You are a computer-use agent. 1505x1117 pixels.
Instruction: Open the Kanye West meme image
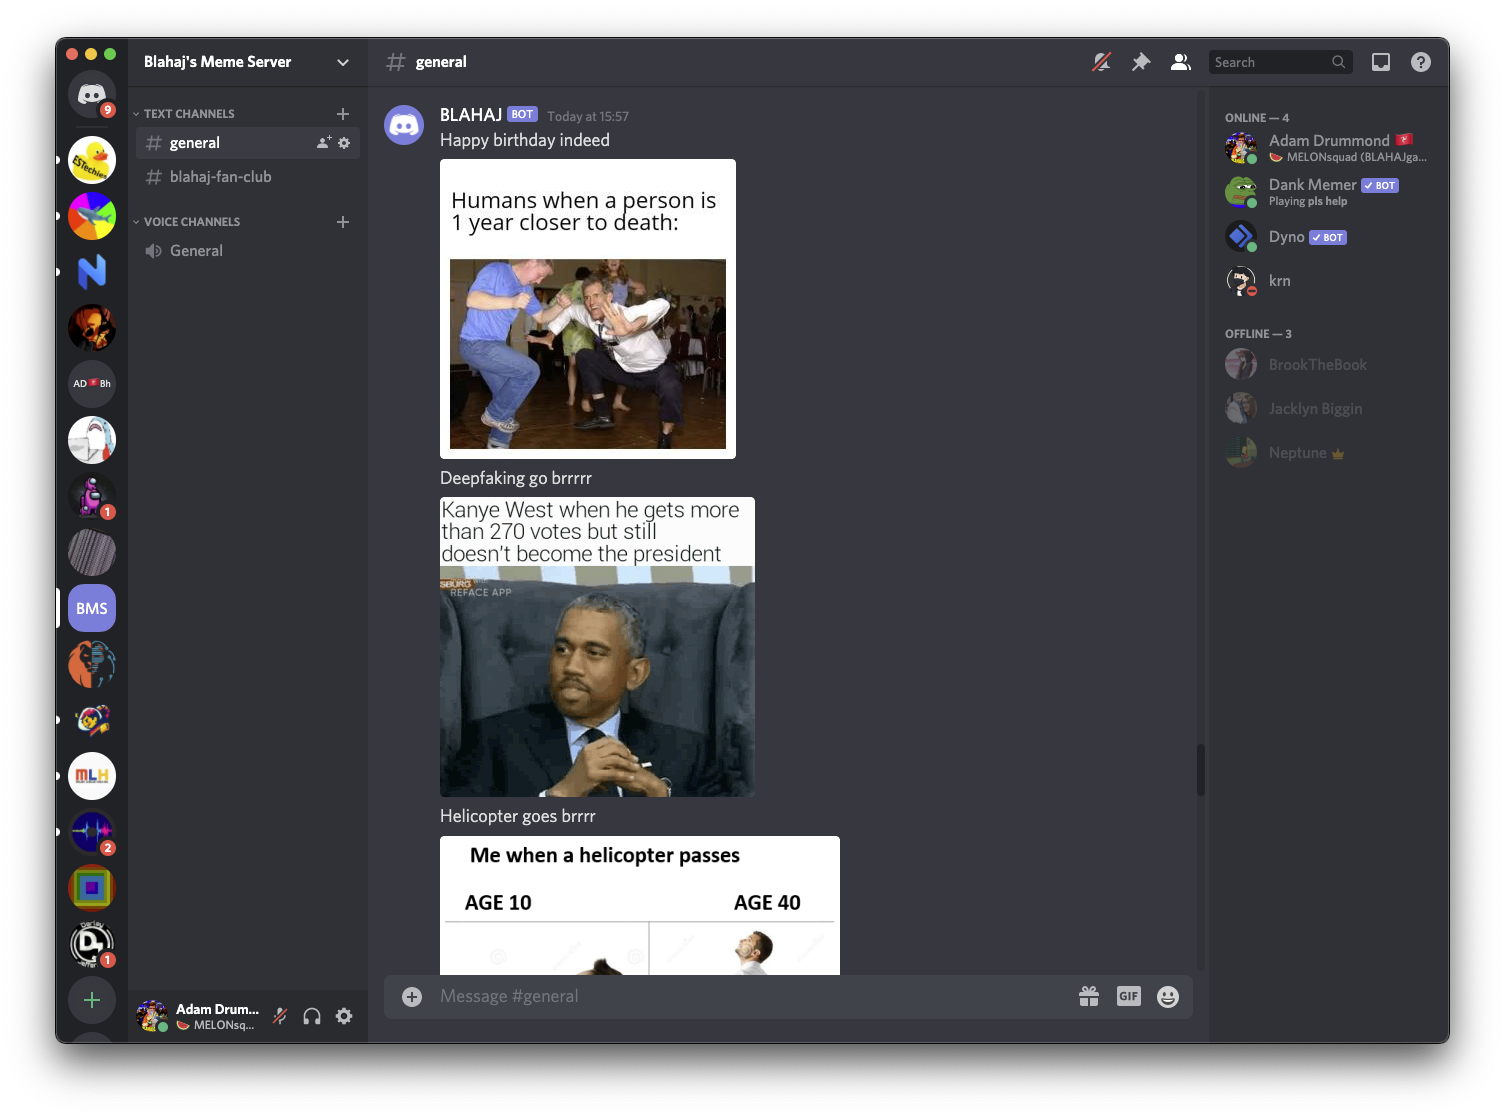(597, 647)
